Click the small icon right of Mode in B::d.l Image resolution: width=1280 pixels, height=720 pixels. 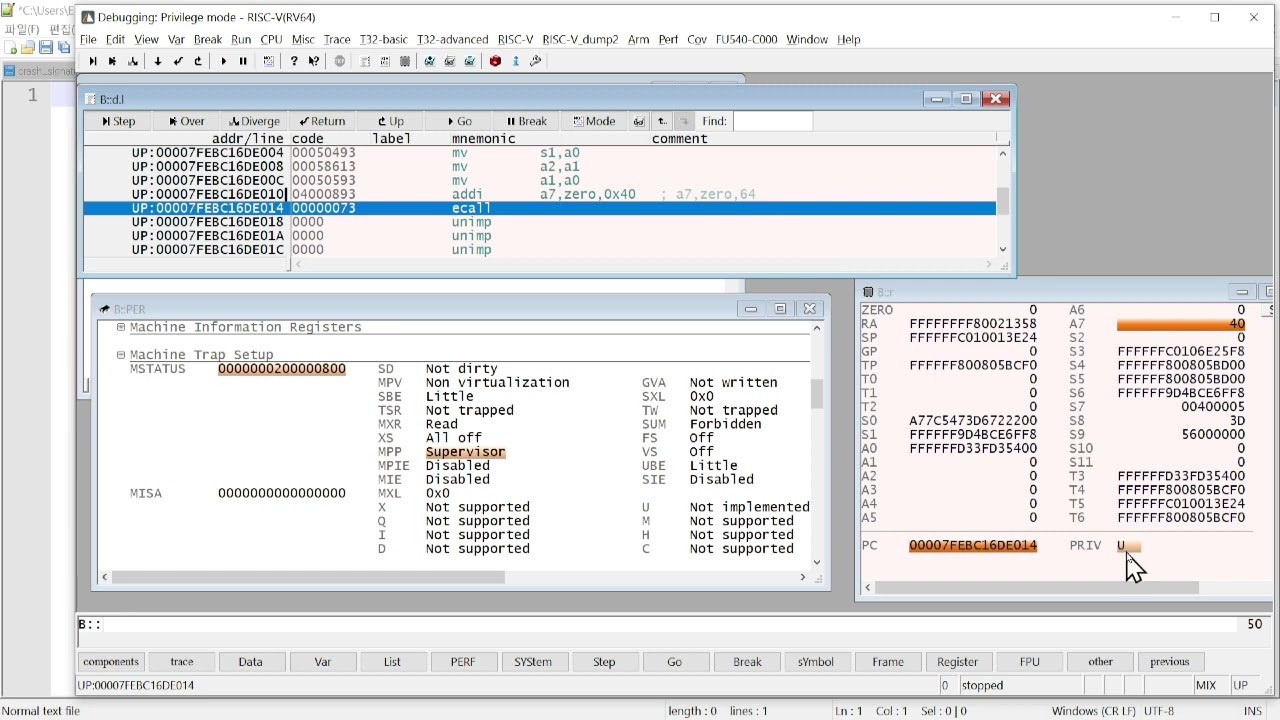[639, 121]
